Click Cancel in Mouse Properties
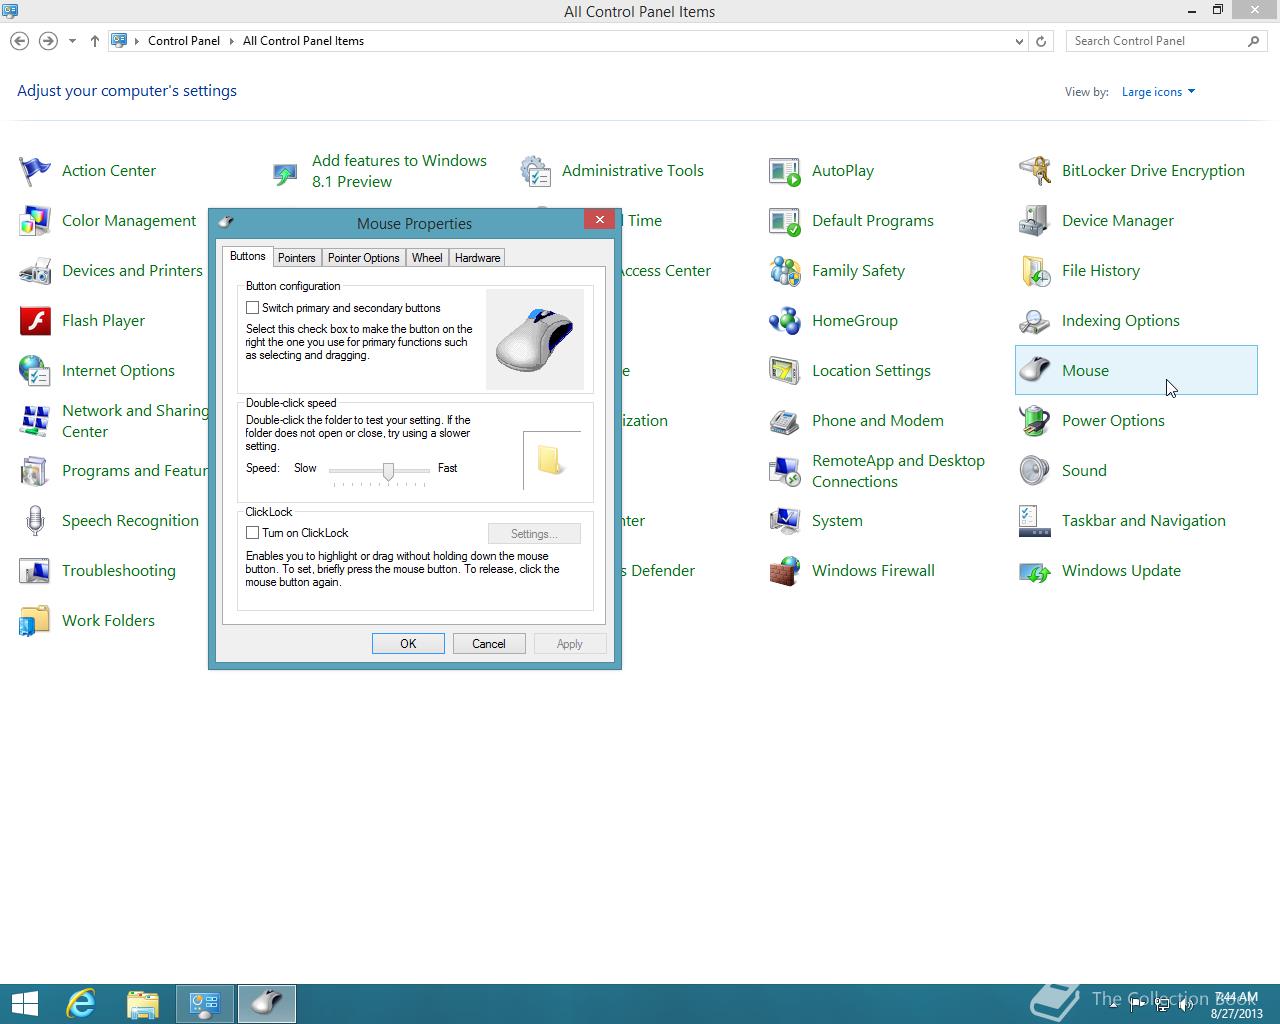Image resolution: width=1280 pixels, height=1024 pixels. tap(489, 644)
